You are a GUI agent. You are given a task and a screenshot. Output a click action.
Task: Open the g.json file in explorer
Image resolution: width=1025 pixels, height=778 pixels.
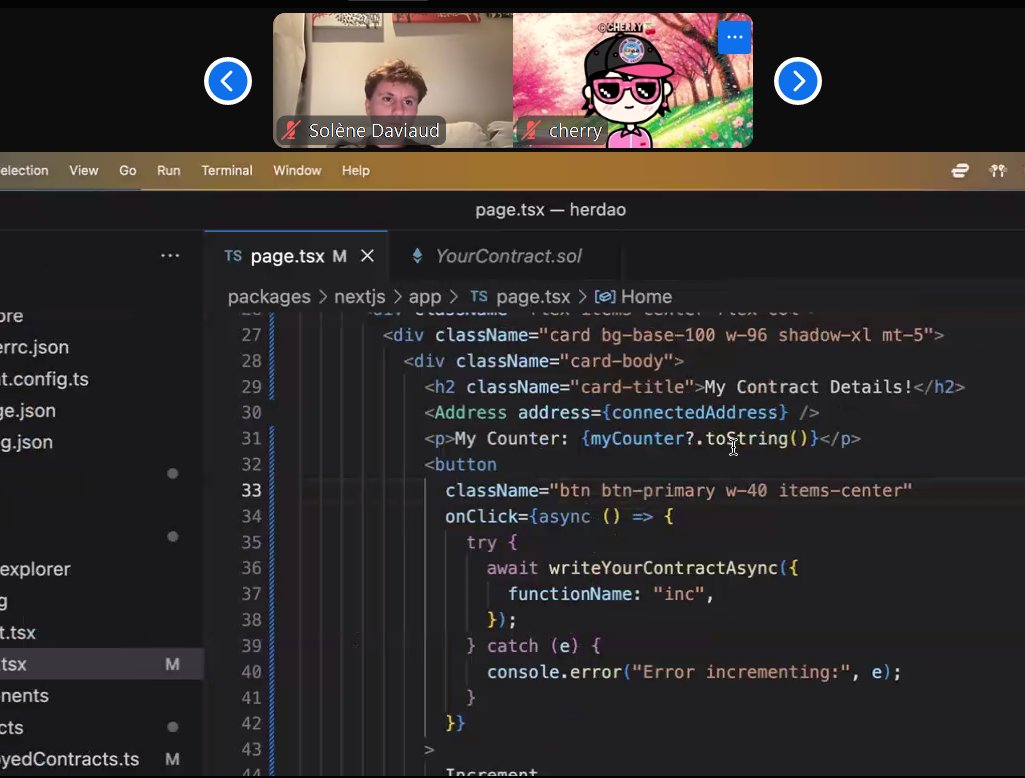coord(26,443)
